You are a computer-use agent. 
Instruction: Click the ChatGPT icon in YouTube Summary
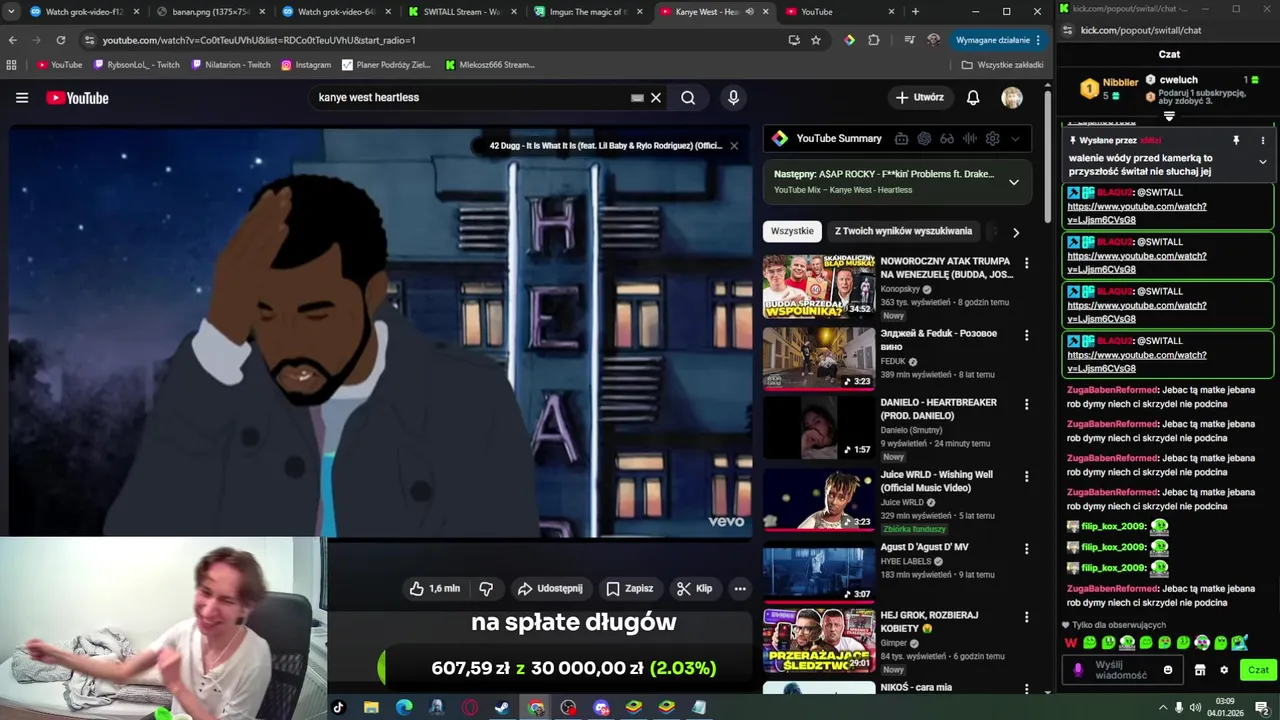pos(924,139)
